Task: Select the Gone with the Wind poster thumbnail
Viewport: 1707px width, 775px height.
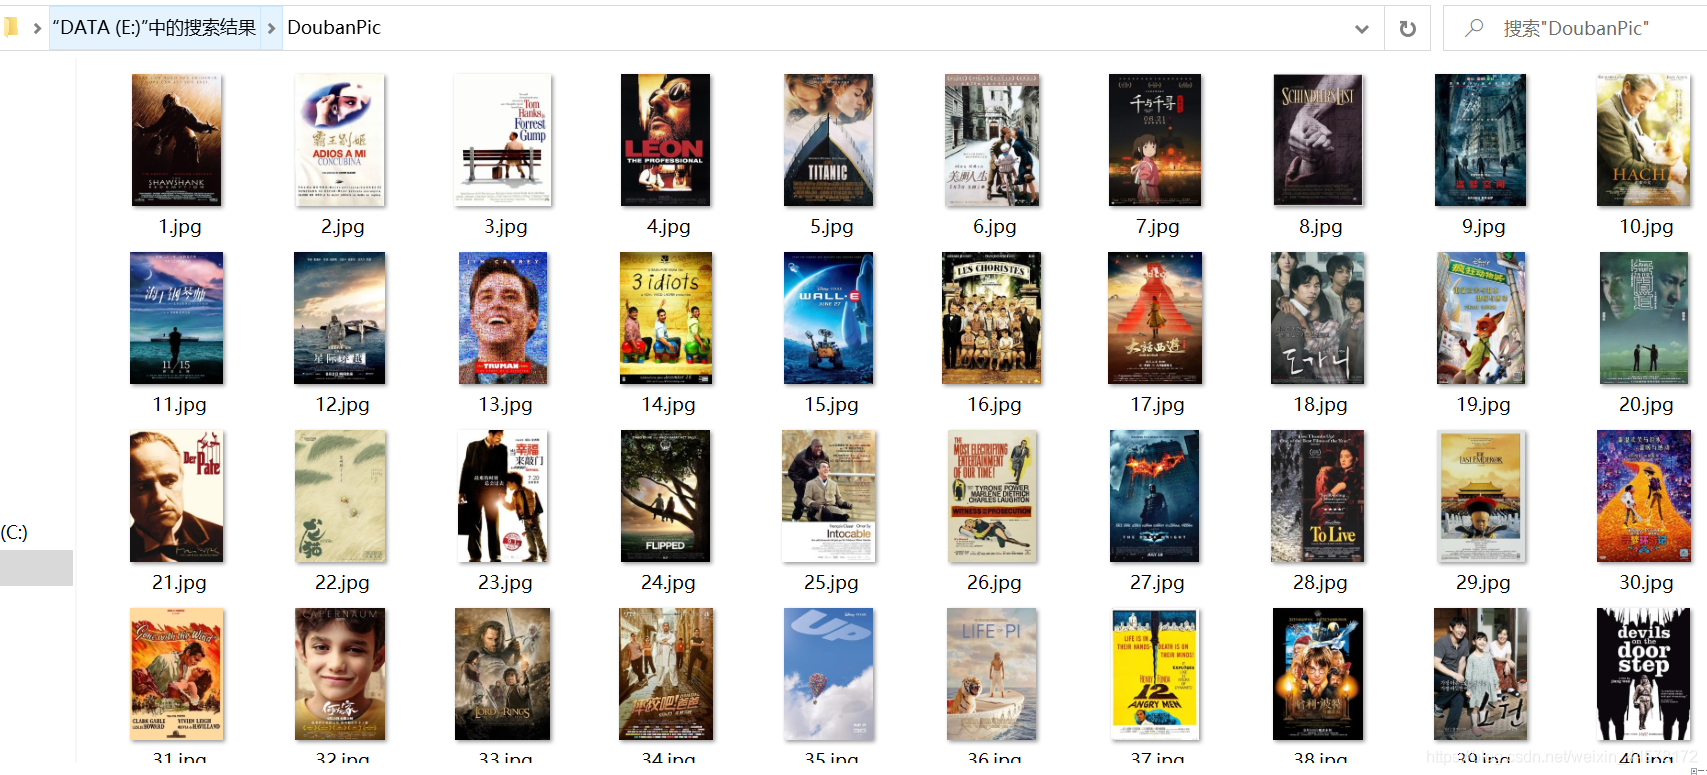Action: 177,674
